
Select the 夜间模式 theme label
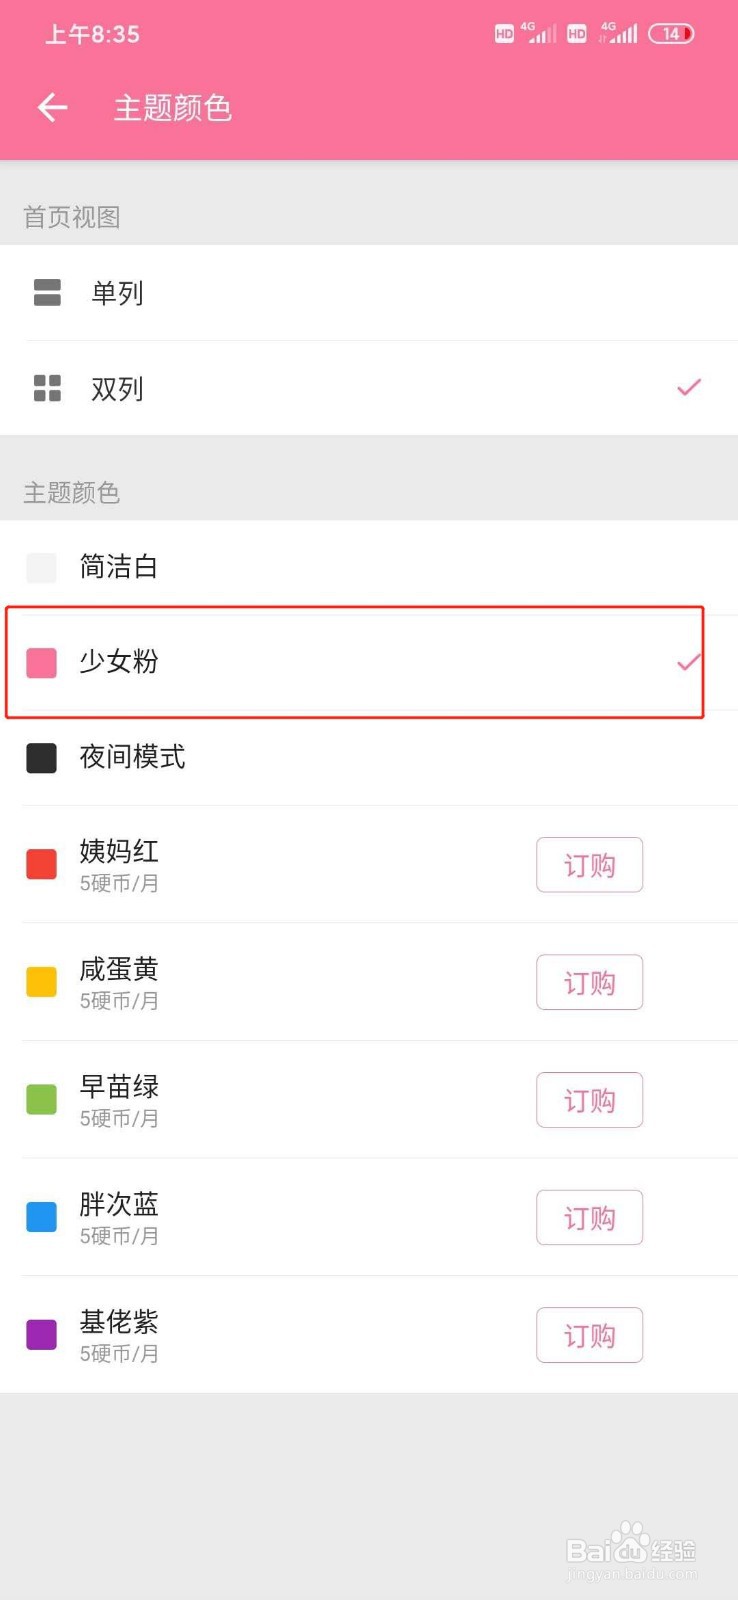click(132, 757)
